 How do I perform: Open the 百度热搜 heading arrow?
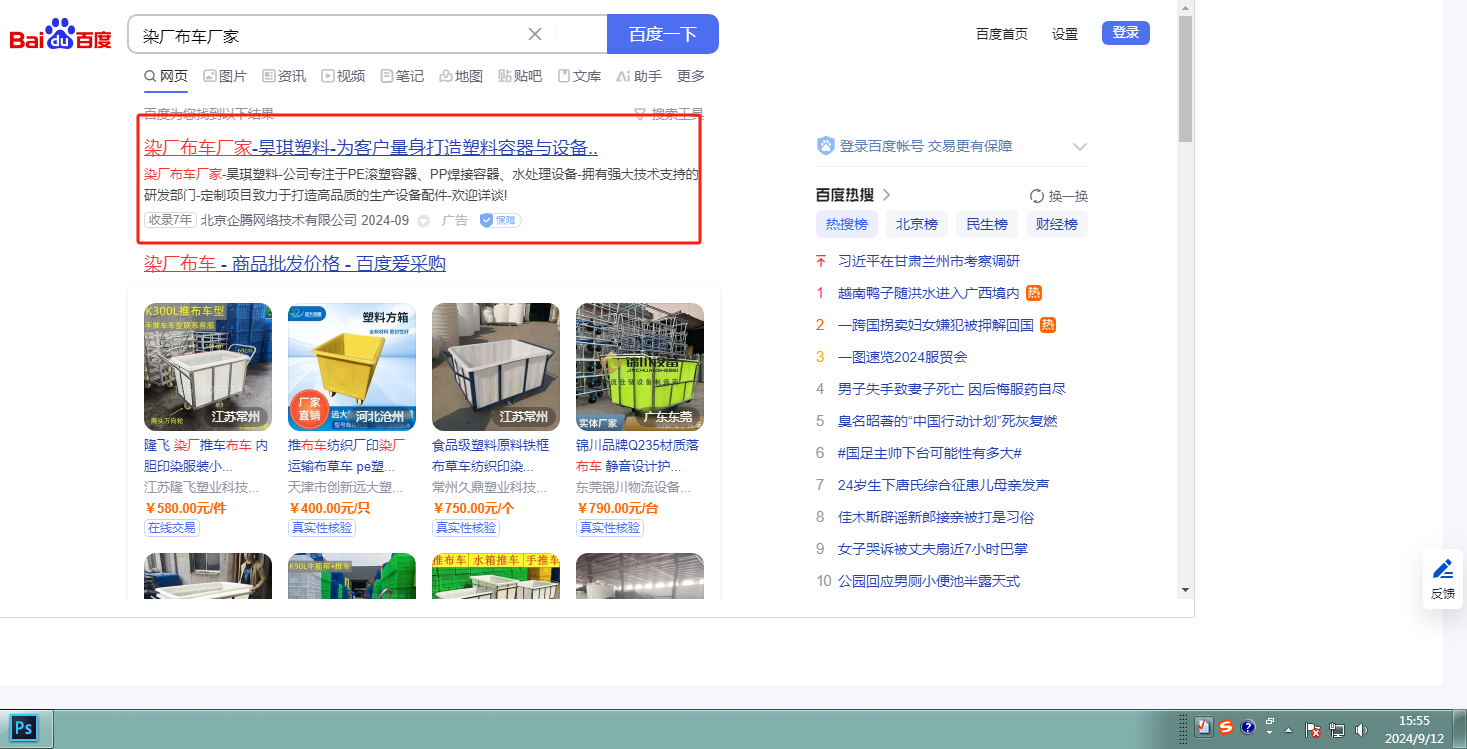click(x=886, y=195)
